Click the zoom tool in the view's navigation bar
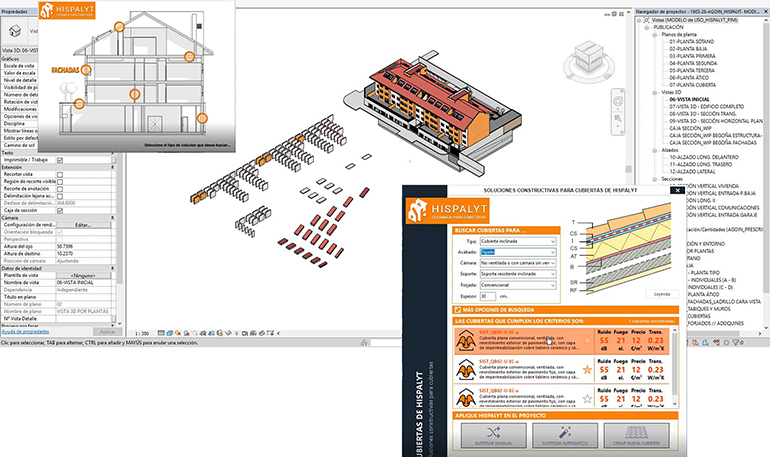This screenshot has height=457, width=770. [618, 118]
